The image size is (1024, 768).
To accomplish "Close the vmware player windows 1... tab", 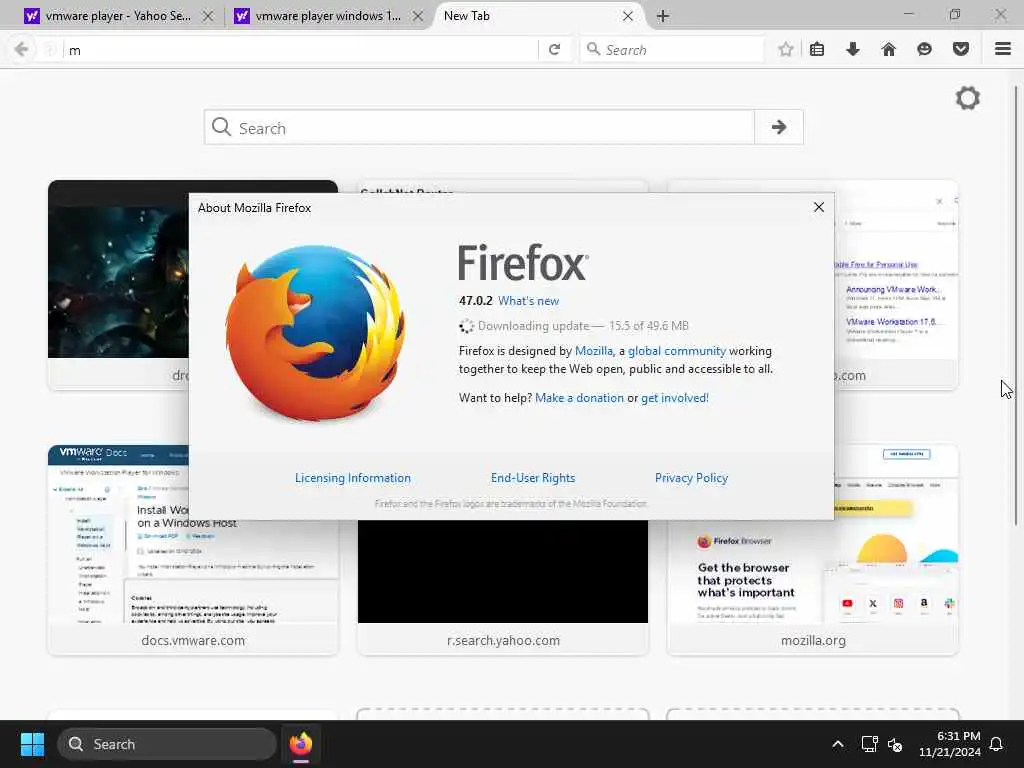I will click(x=417, y=16).
